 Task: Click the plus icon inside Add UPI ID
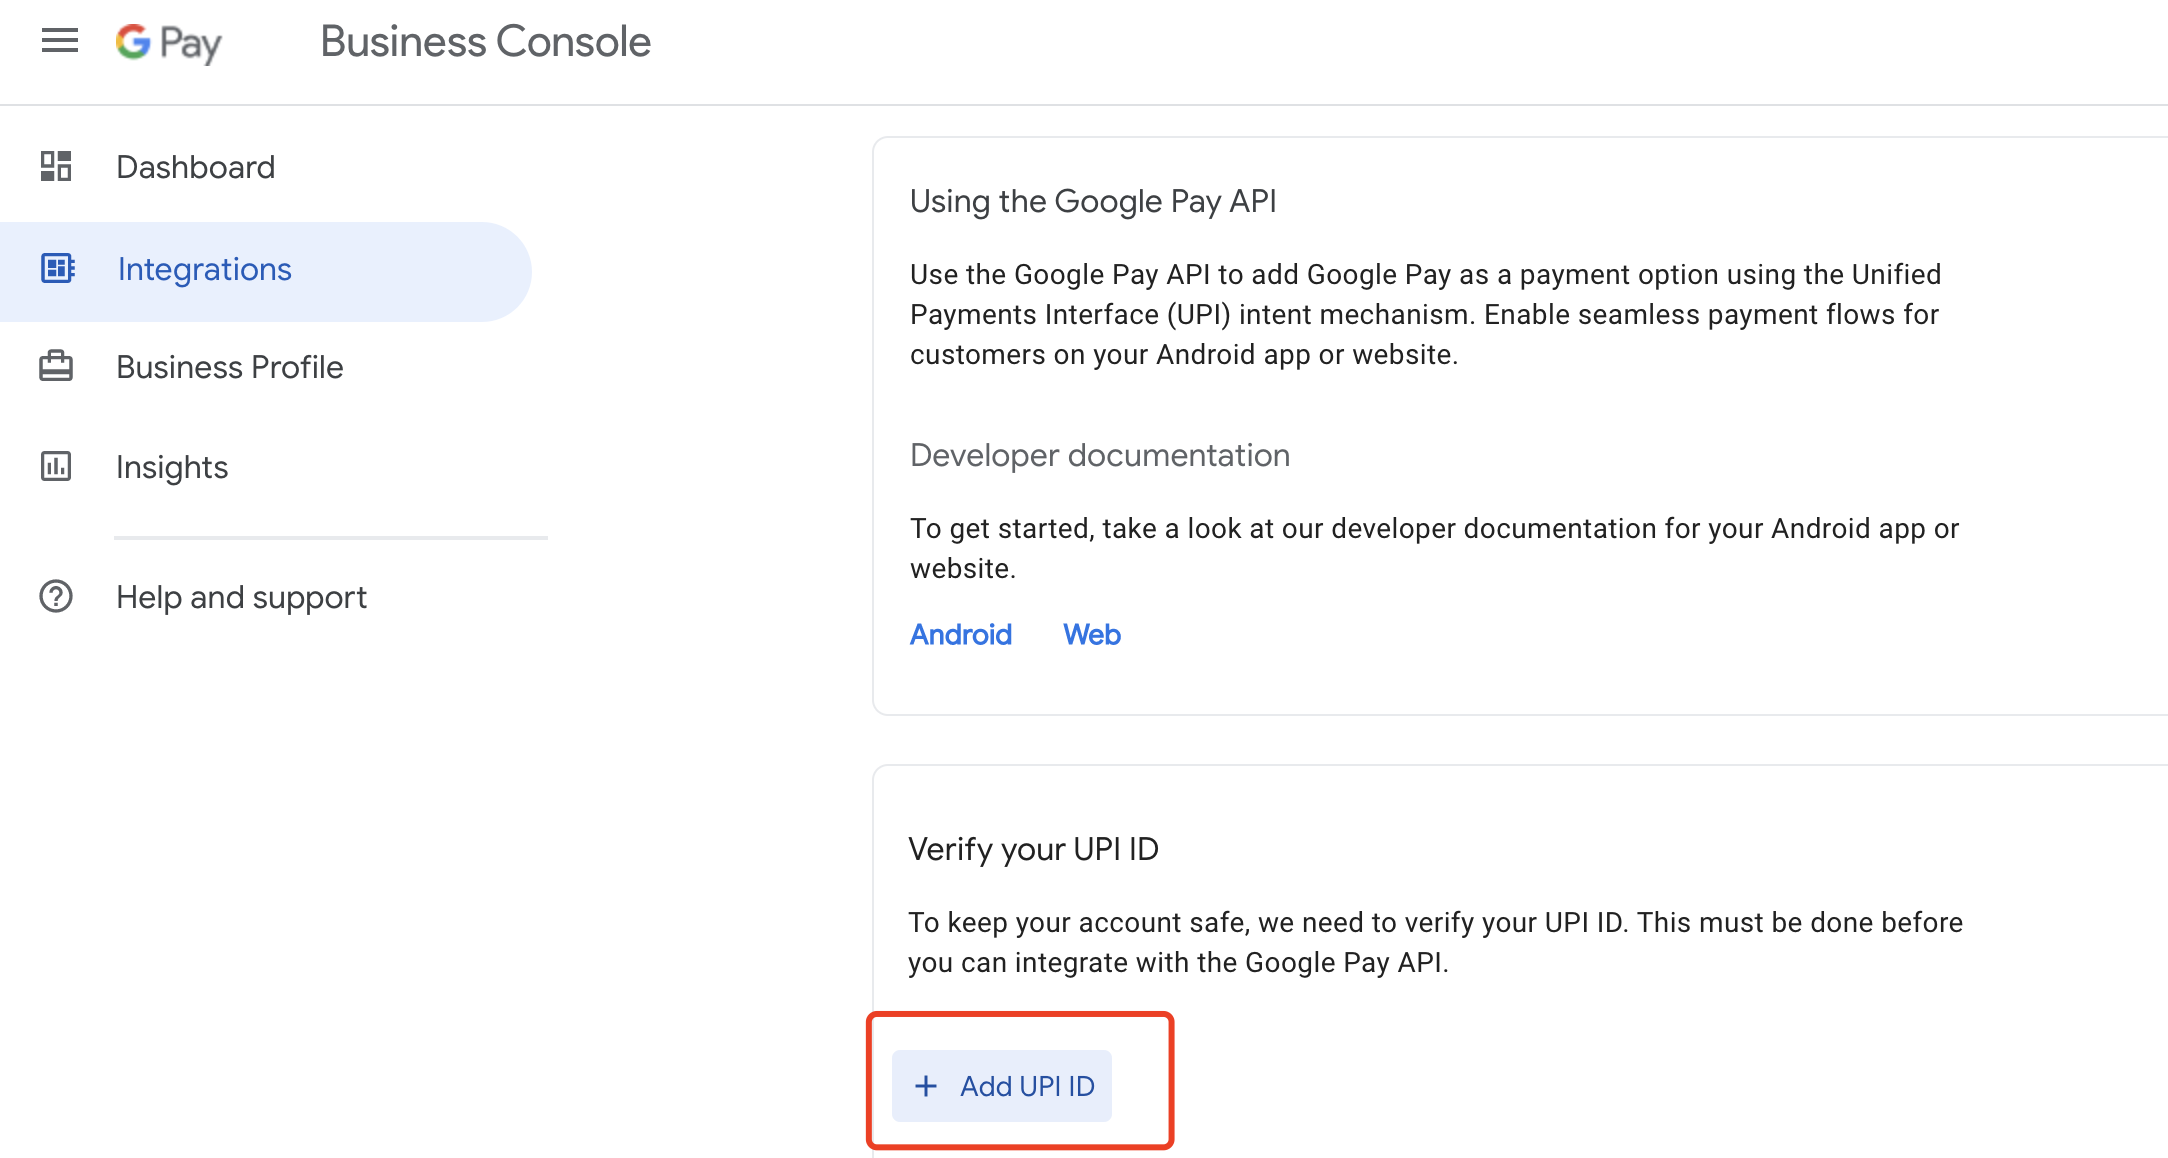coord(925,1086)
